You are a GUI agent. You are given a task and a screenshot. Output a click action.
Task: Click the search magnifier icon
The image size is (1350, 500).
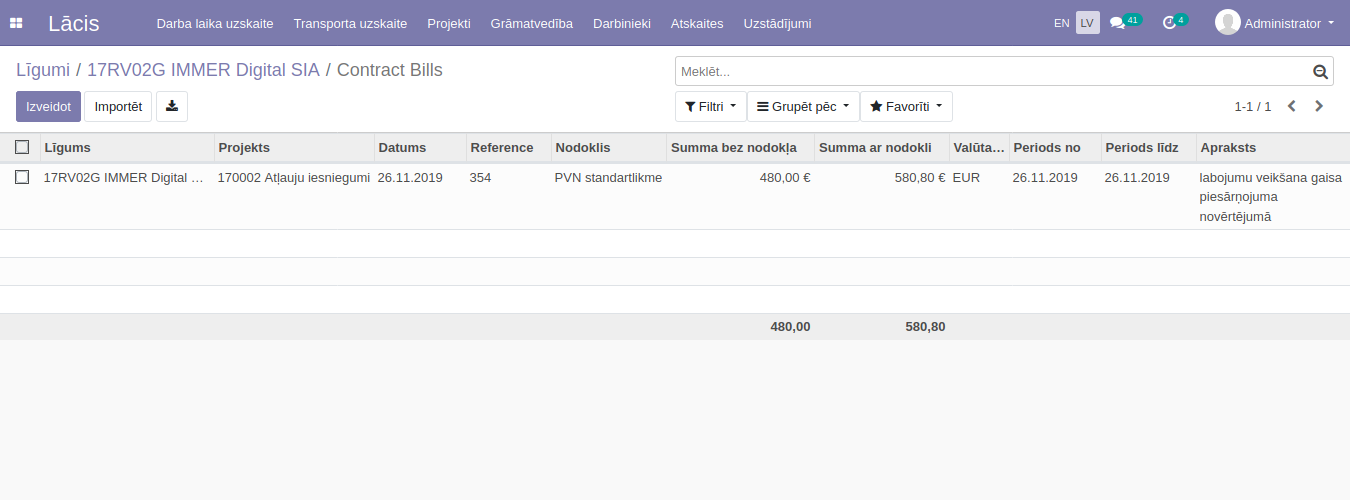coord(1320,72)
